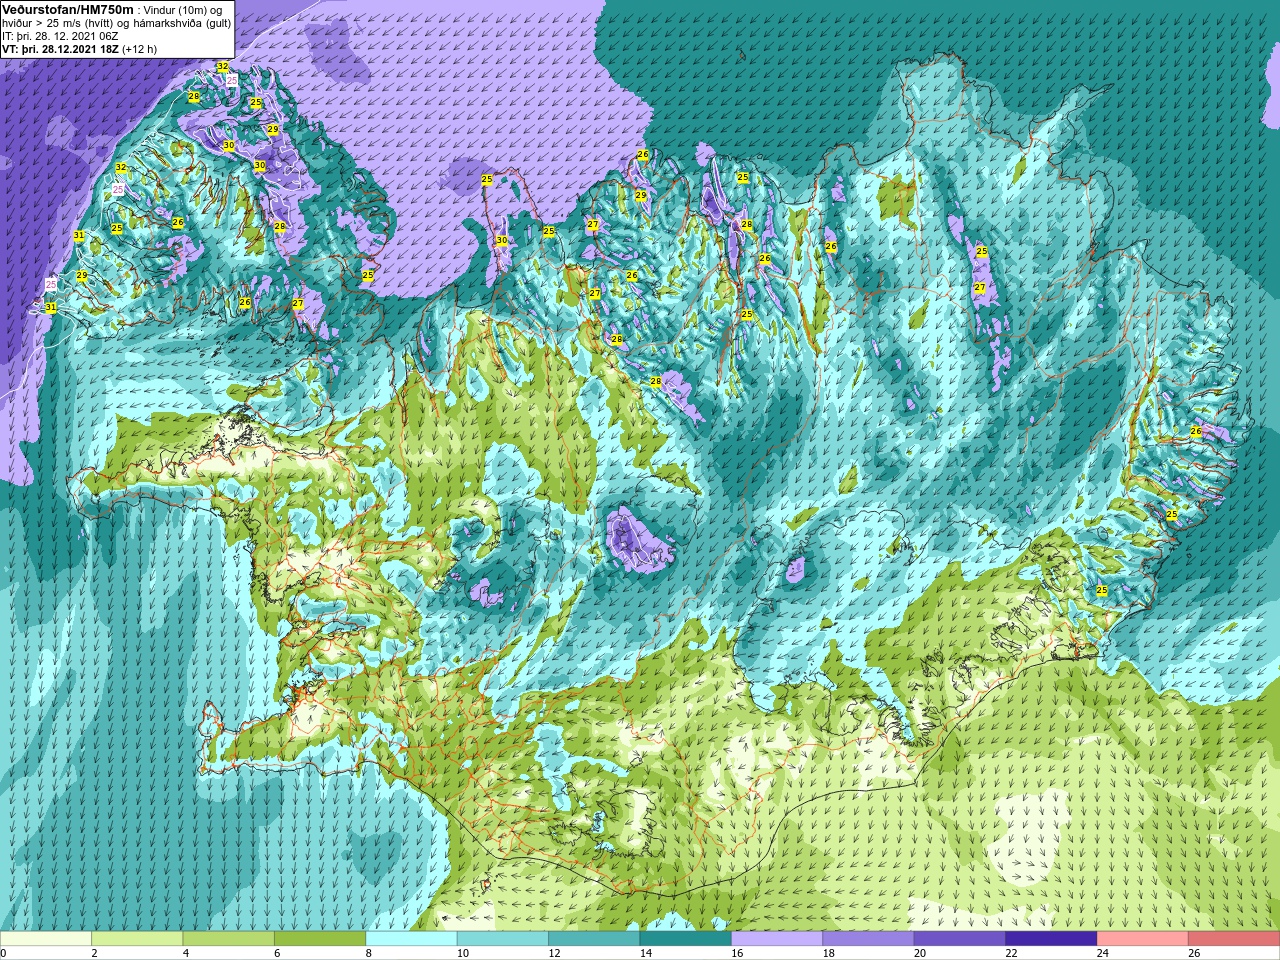Select the 6–8 m/s legend swatch
Screen dimensions: 1280x960
320,939
